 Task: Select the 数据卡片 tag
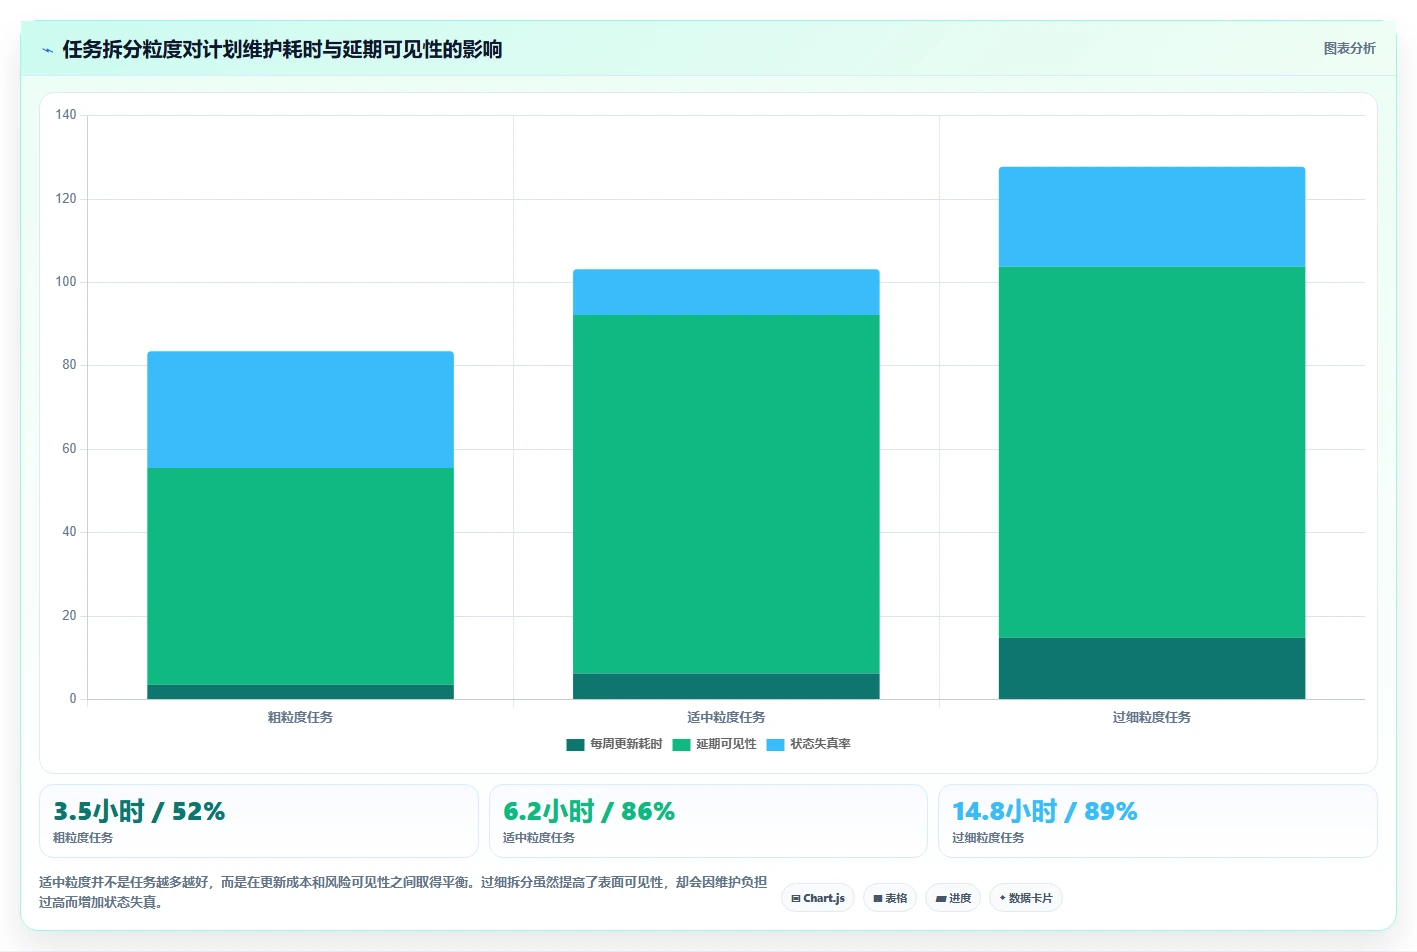click(1026, 898)
